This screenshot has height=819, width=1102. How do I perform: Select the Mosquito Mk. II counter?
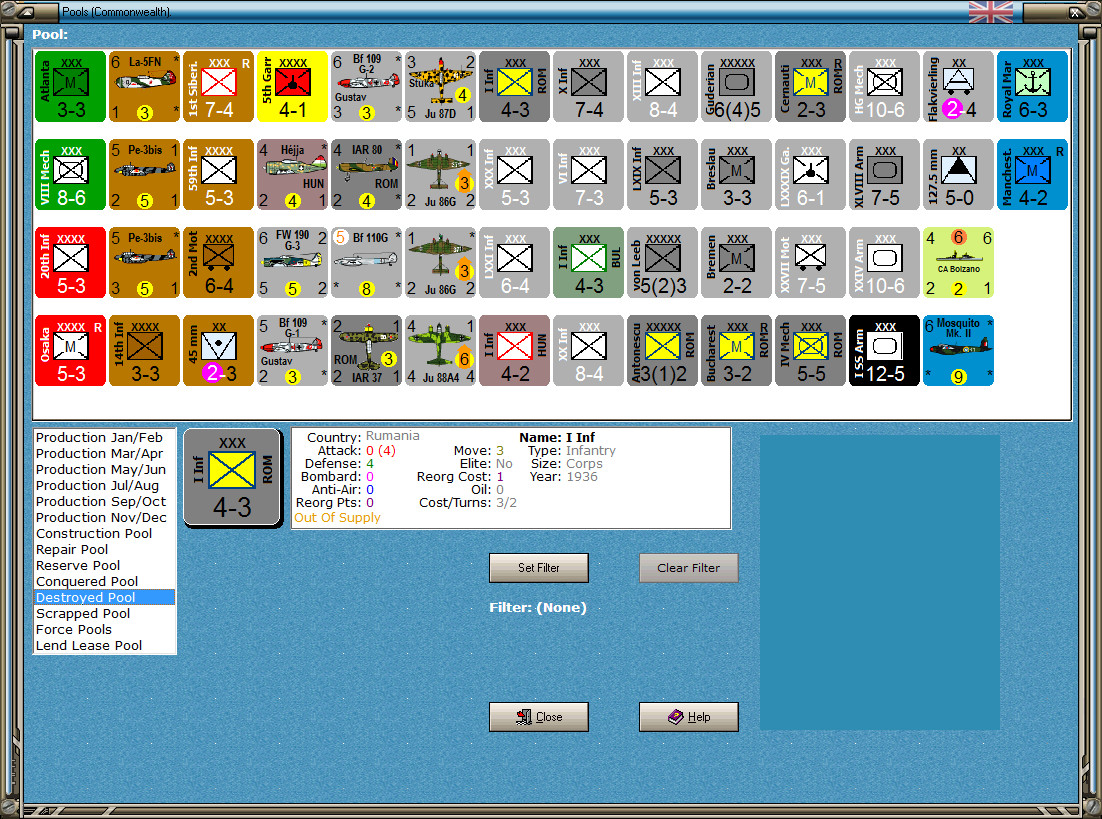coord(958,350)
